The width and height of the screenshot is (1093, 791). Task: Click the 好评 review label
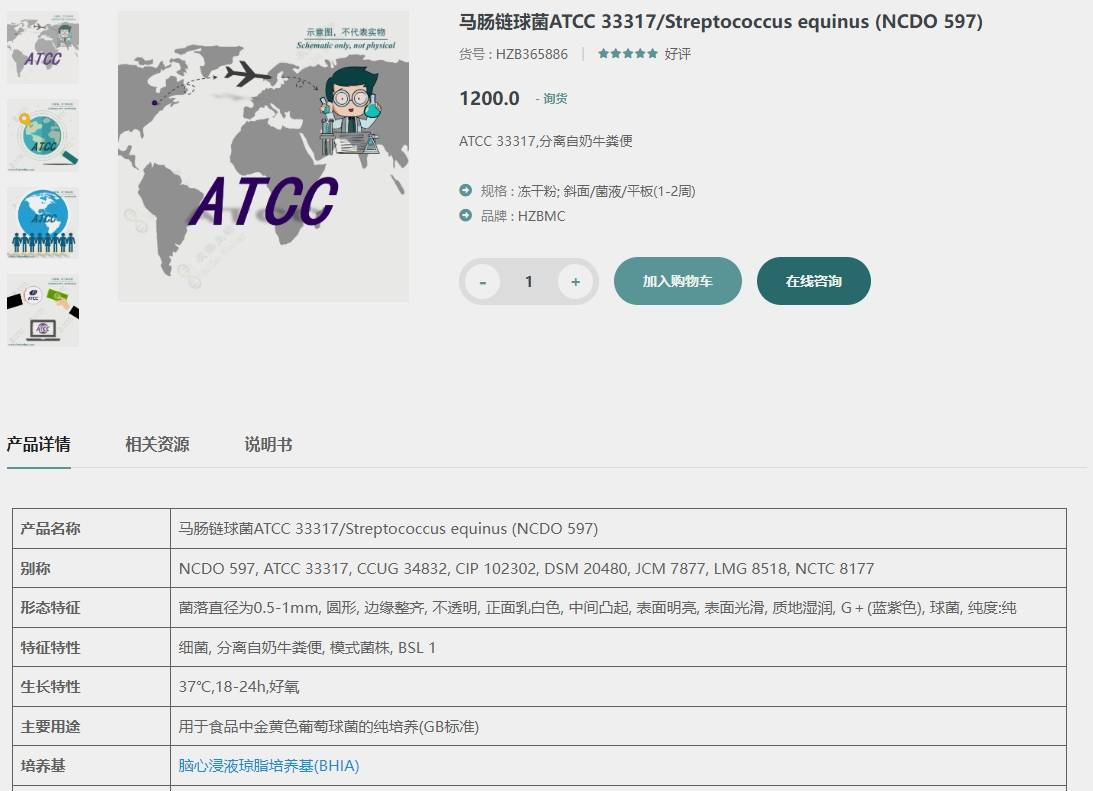(x=678, y=54)
